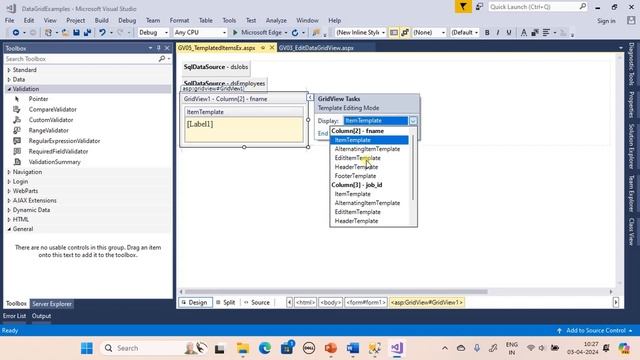640x360 pixels.
Task: Toggle Italic formatting
Action: click(498, 32)
